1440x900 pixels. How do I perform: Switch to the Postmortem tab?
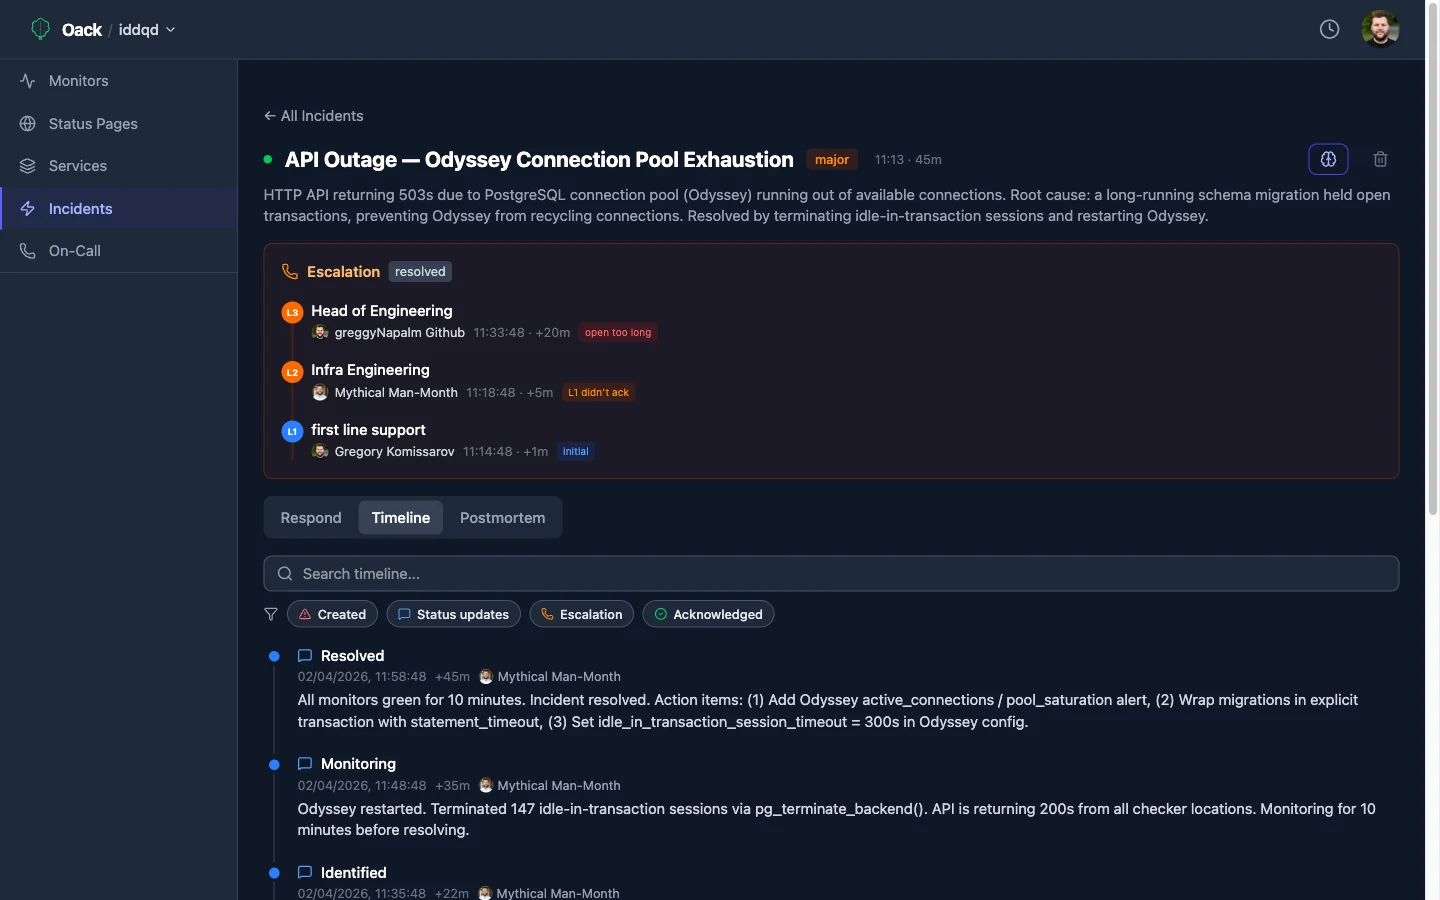click(x=502, y=518)
